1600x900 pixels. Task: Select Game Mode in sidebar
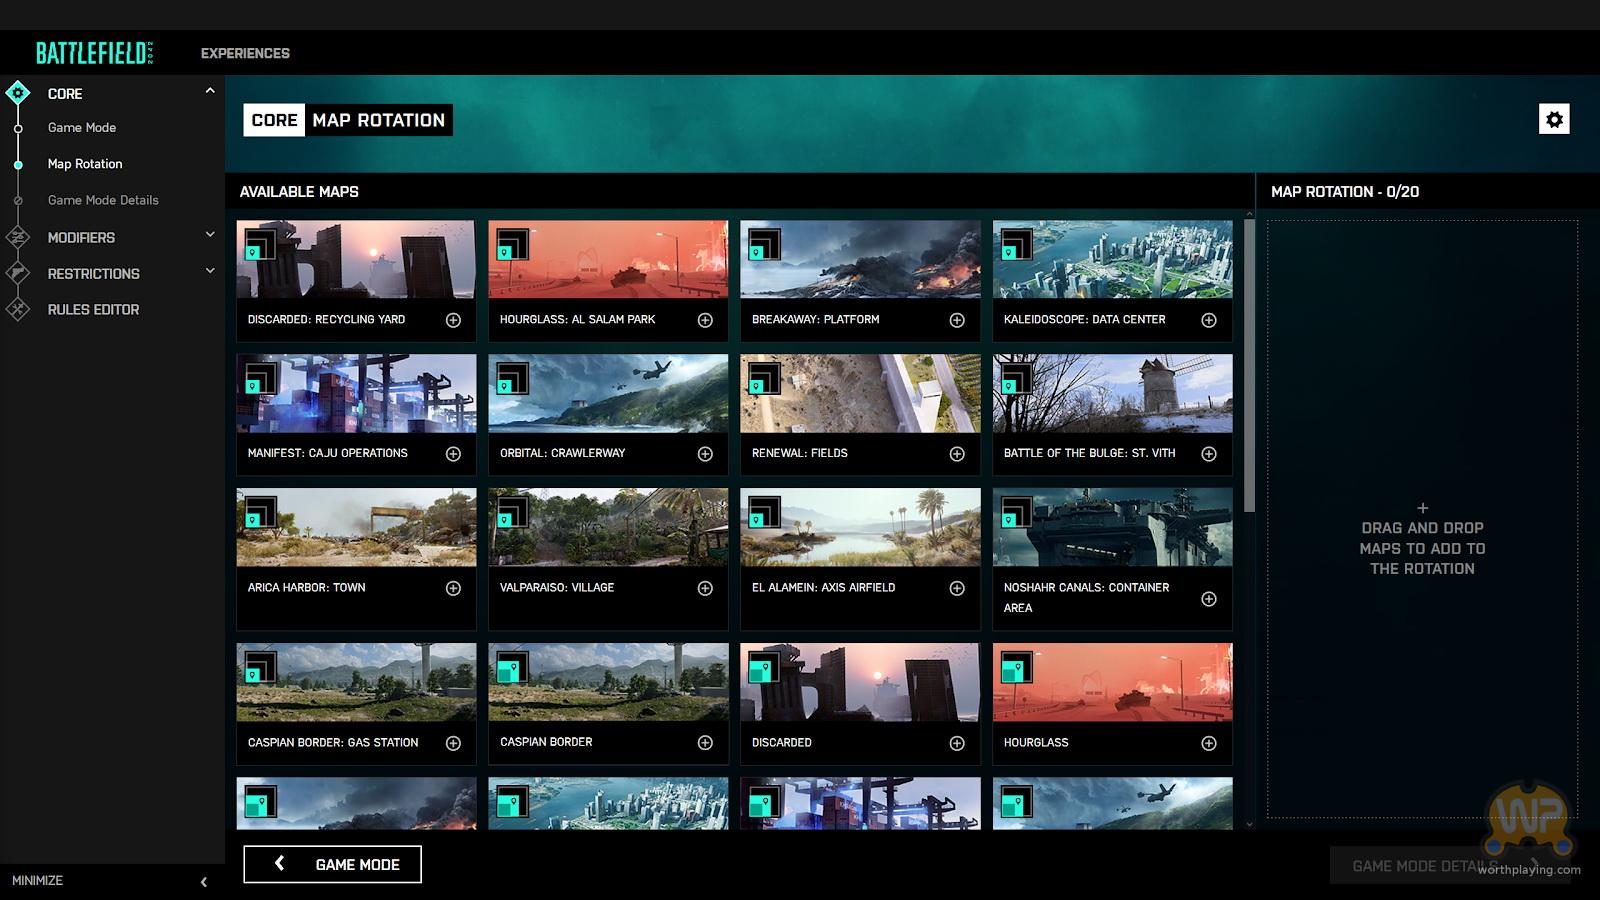pos(82,128)
